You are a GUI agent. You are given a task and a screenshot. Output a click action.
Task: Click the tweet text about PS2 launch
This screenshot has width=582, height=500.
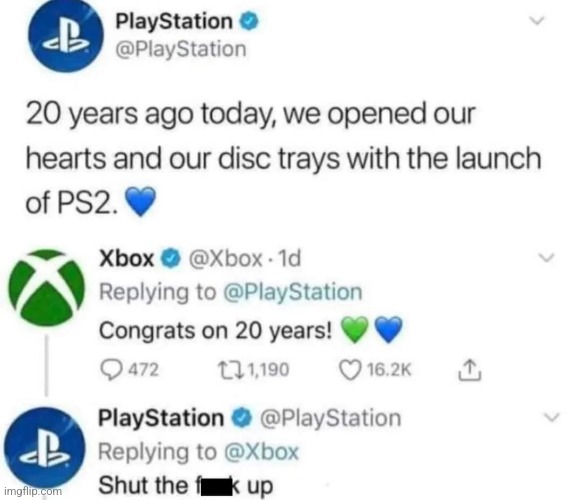[x=283, y=158]
